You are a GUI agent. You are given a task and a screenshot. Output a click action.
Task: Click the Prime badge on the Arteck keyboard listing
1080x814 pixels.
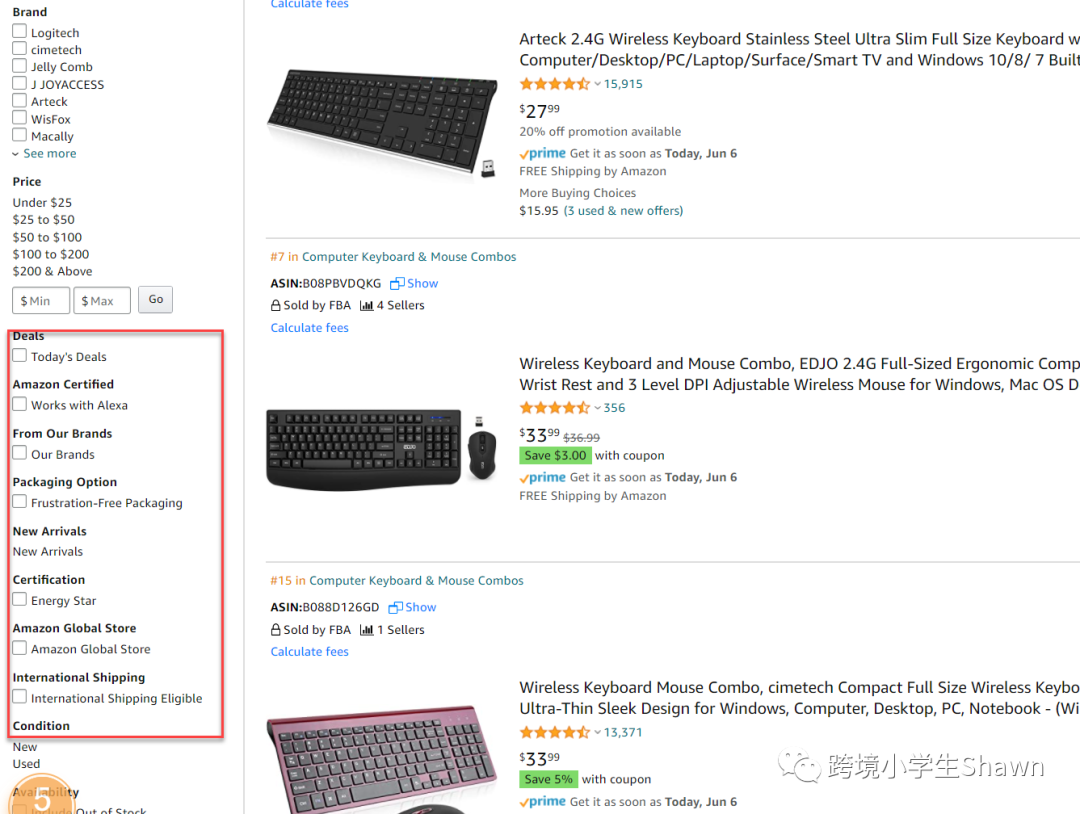tap(543, 154)
